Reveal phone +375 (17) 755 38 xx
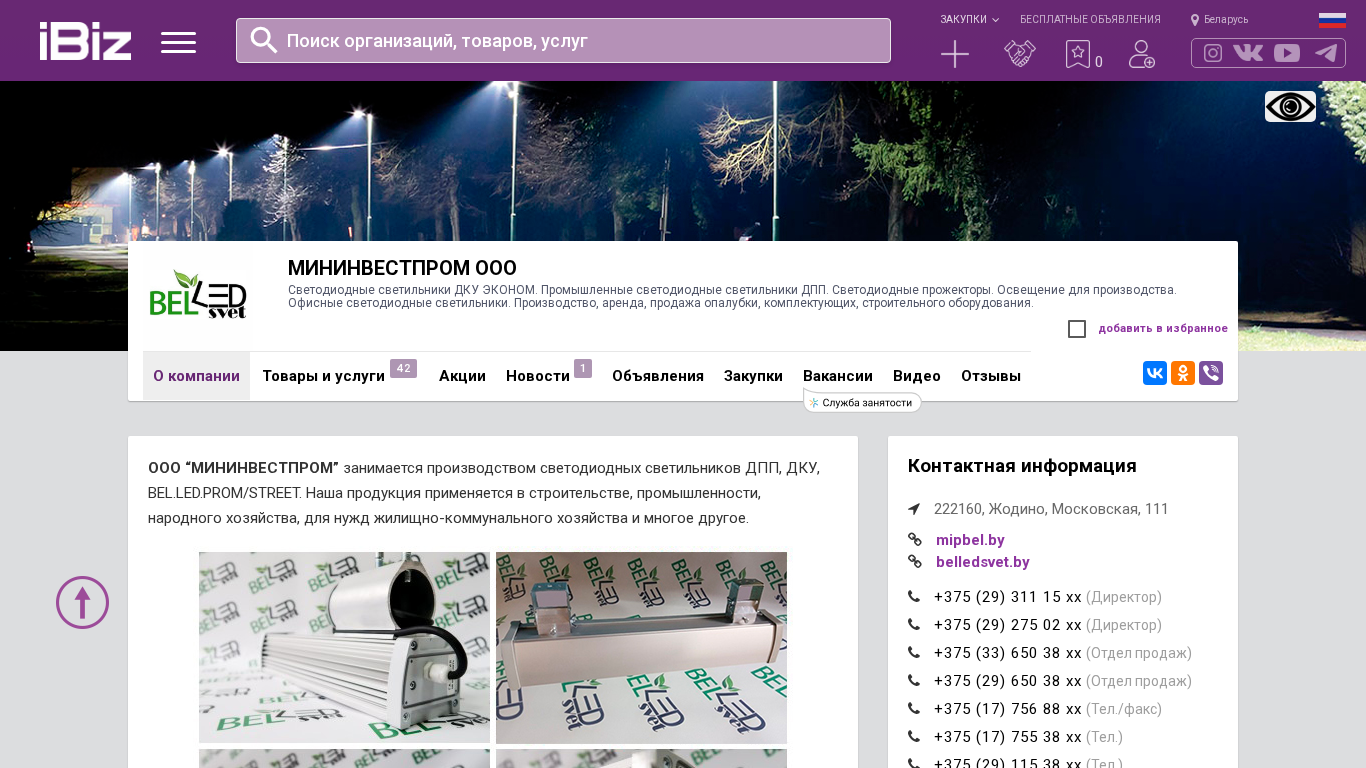The width and height of the screenshot is (1366, 768). [x=1008, y=737]
